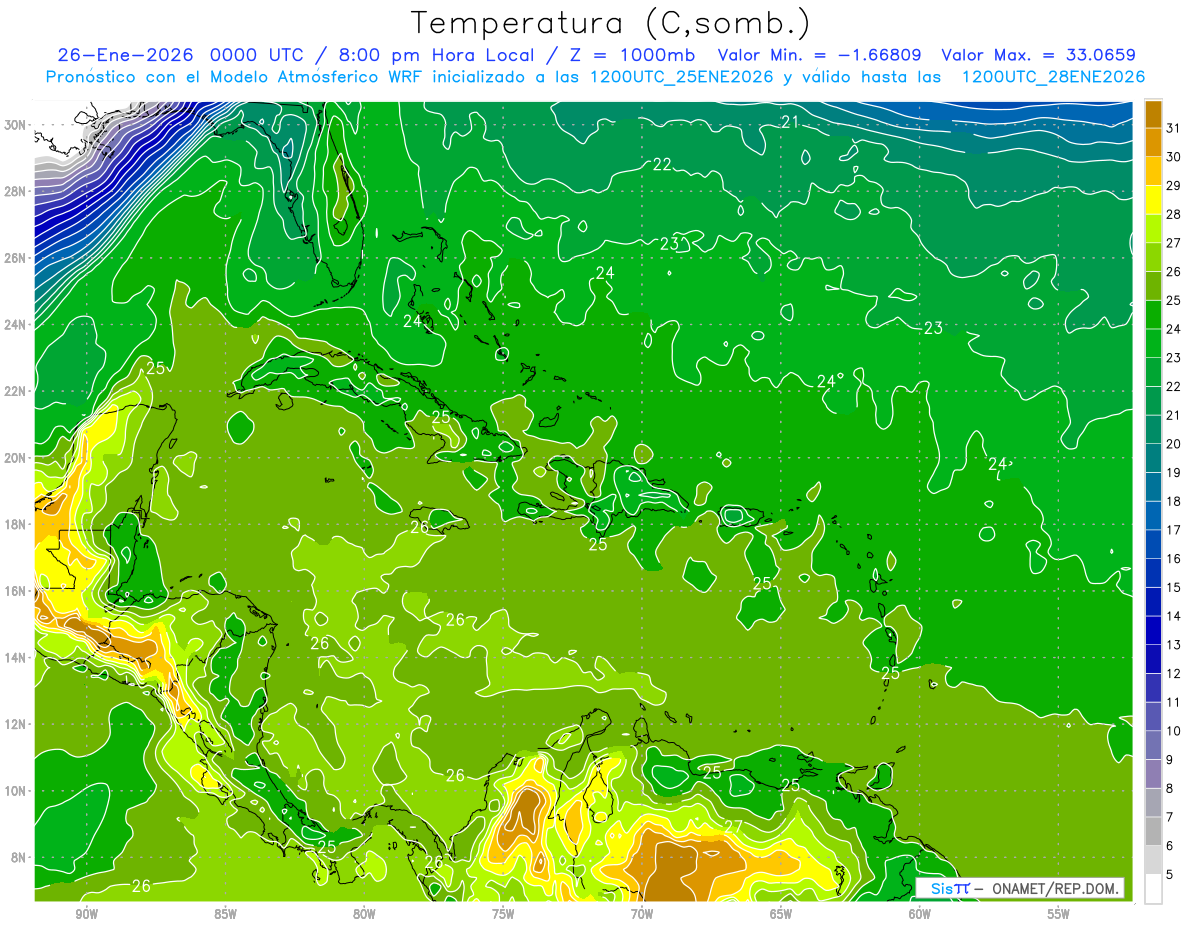The width and height of the screenshot is (1200, 927).
Task: Click the "Temperatura (C,somb.)" chart title
Action: pyautogui.click(x=611, y=23)
